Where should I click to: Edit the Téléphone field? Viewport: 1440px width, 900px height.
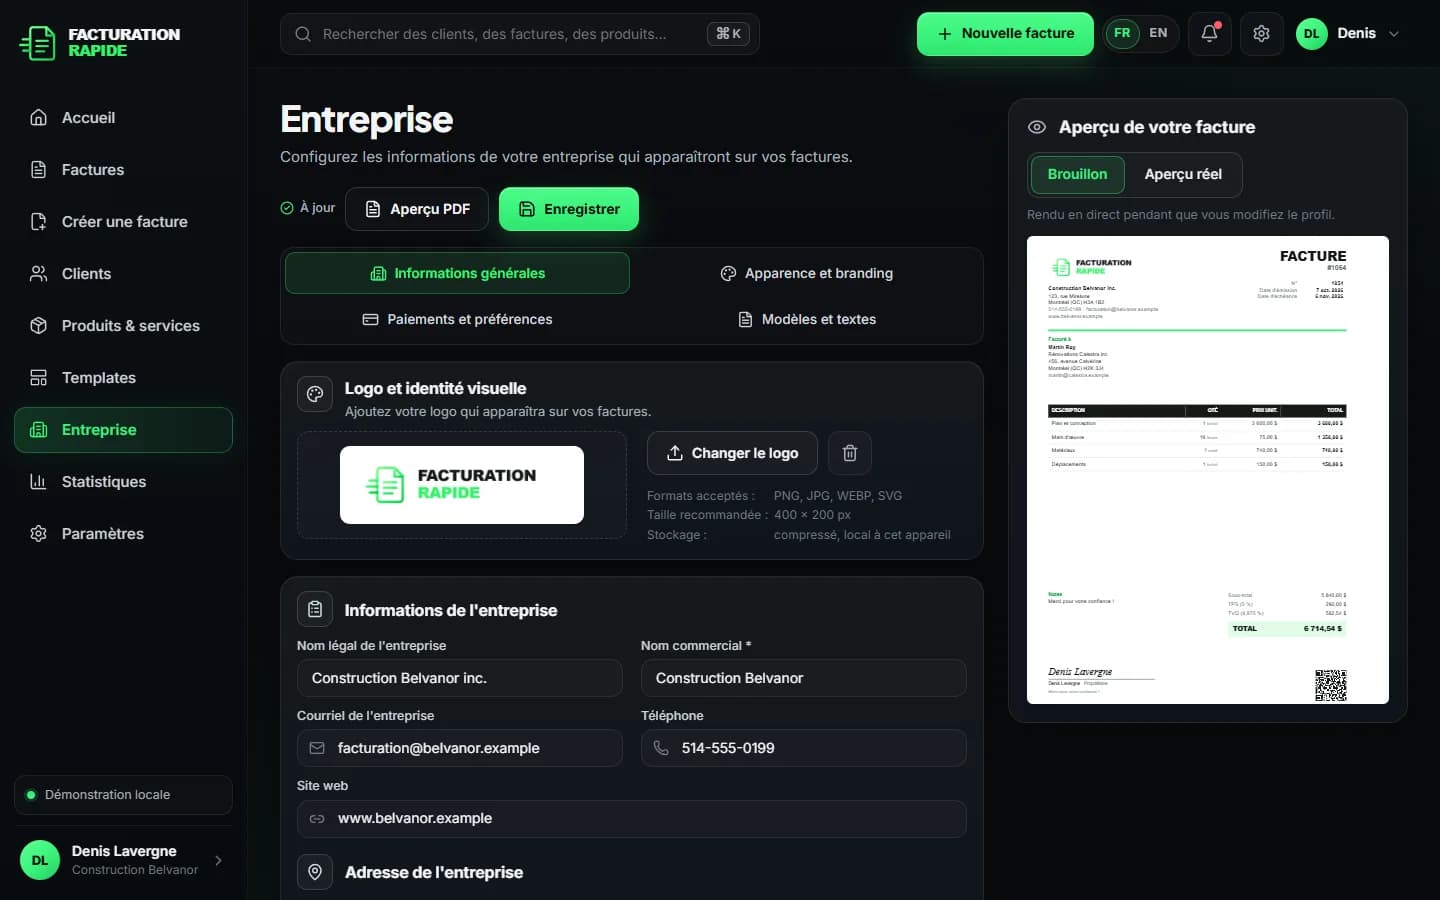tap(804, 748)
